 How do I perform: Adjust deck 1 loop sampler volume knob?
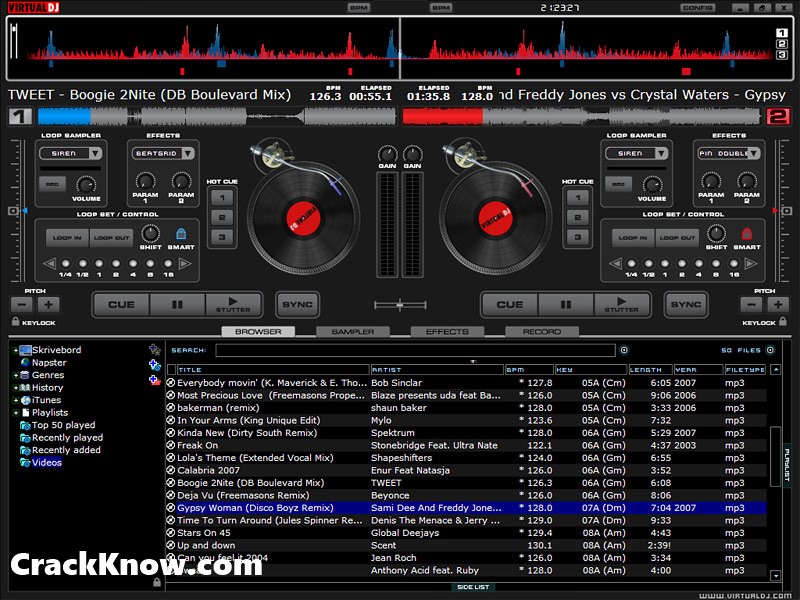86,184
